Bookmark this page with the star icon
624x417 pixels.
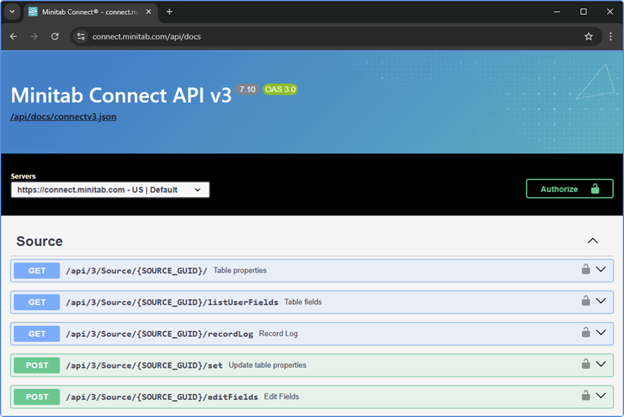[x=588, y=36]
